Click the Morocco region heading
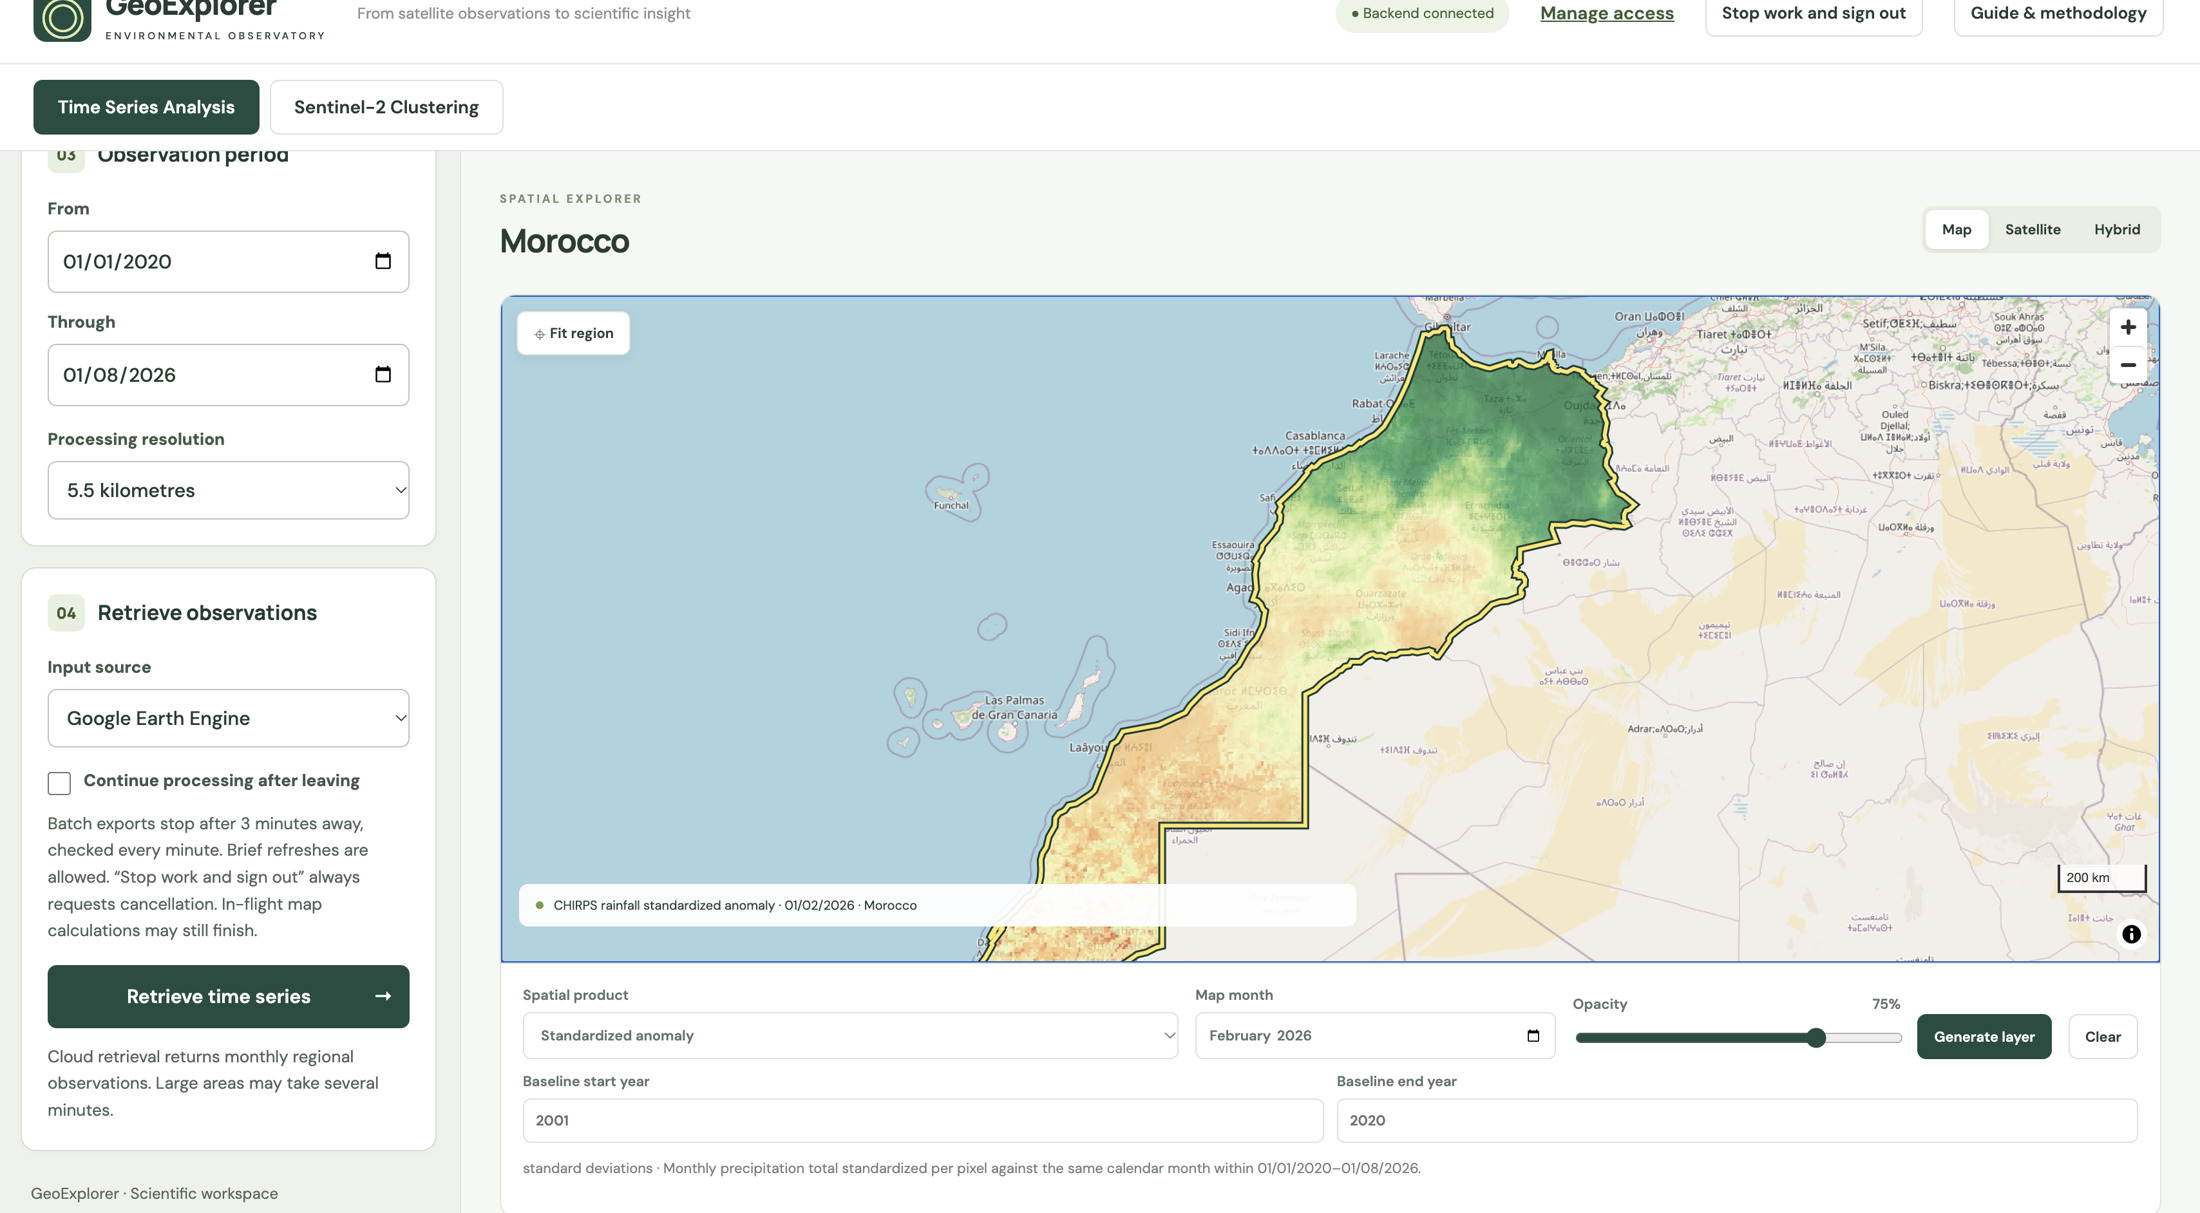The height and width of the screenshot is (1213, 2200). pyautogui.click(x=564, y=241)
